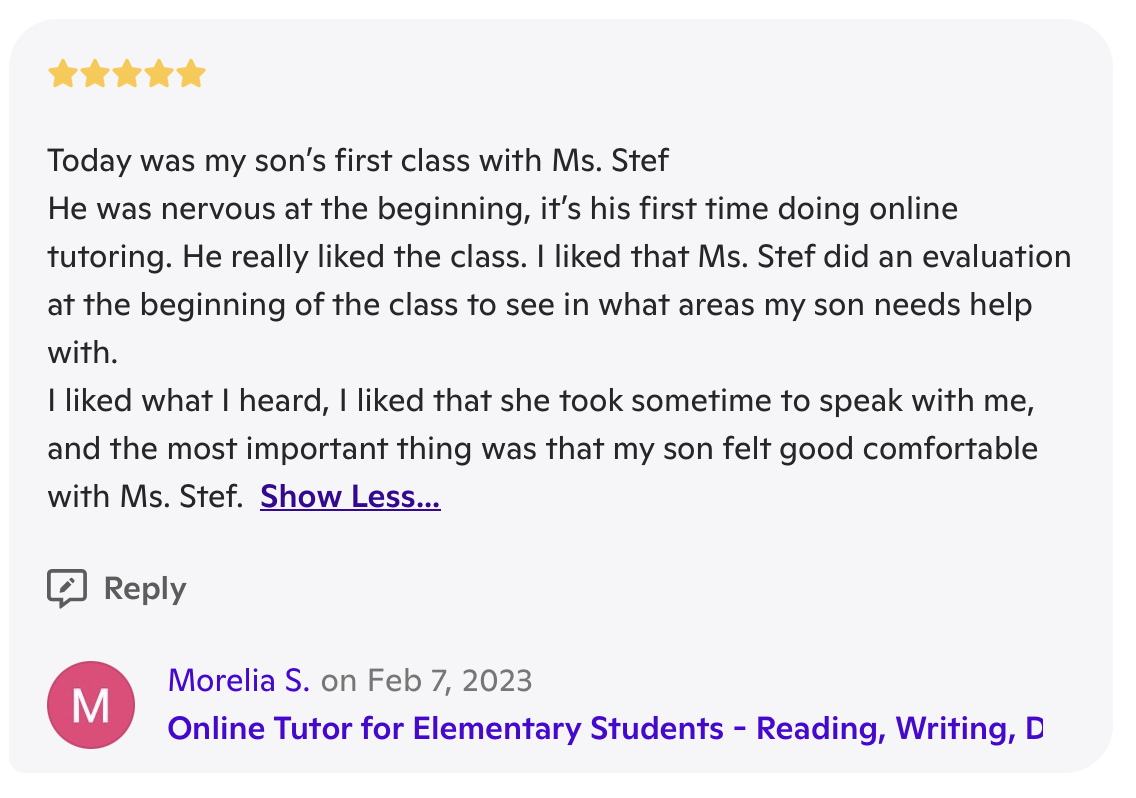Open the Online Tutor for Elementary Students listing
The width and height of the screenshot is (1136, 798).
tap(605, 728)
